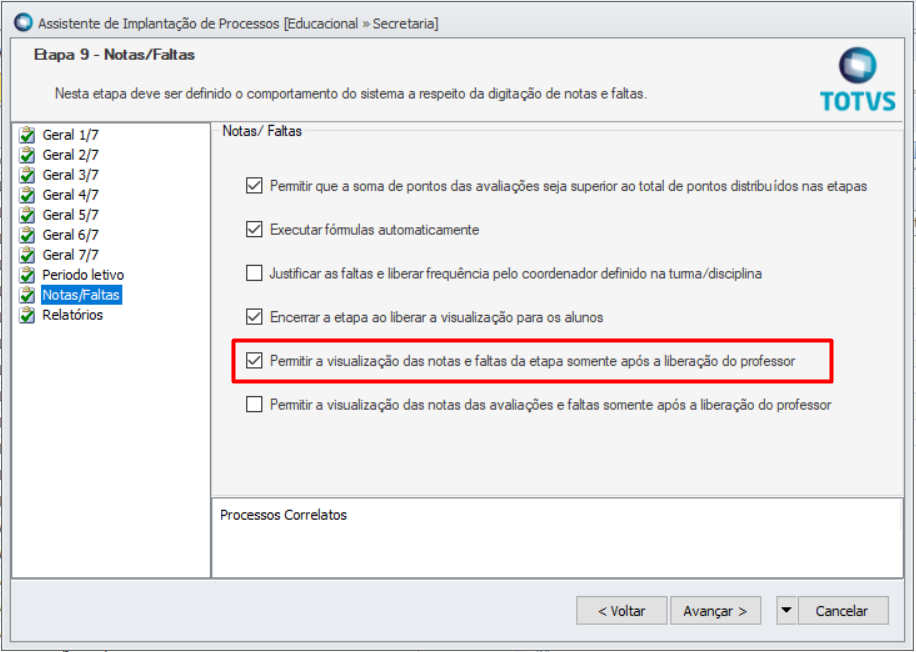
Task: Click the checklist icon beside Geral 7/7
Action: pyautogui.click(x=27, y=255)
